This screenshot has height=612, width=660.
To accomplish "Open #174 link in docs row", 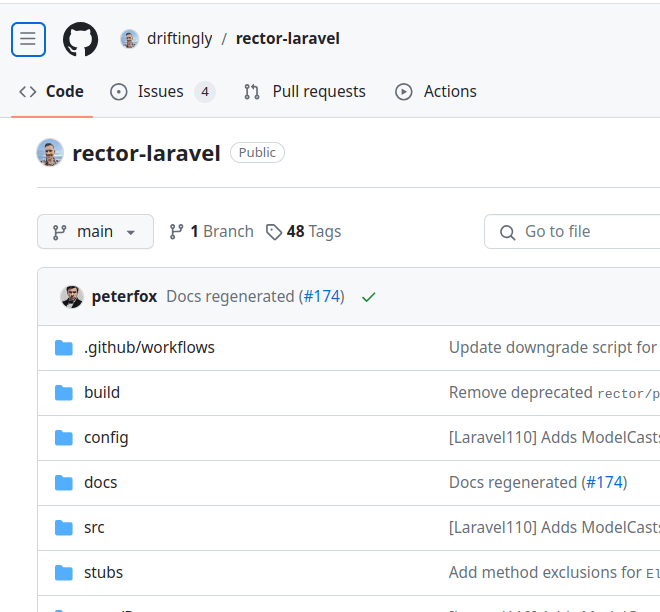I will [x=604, y=483].
